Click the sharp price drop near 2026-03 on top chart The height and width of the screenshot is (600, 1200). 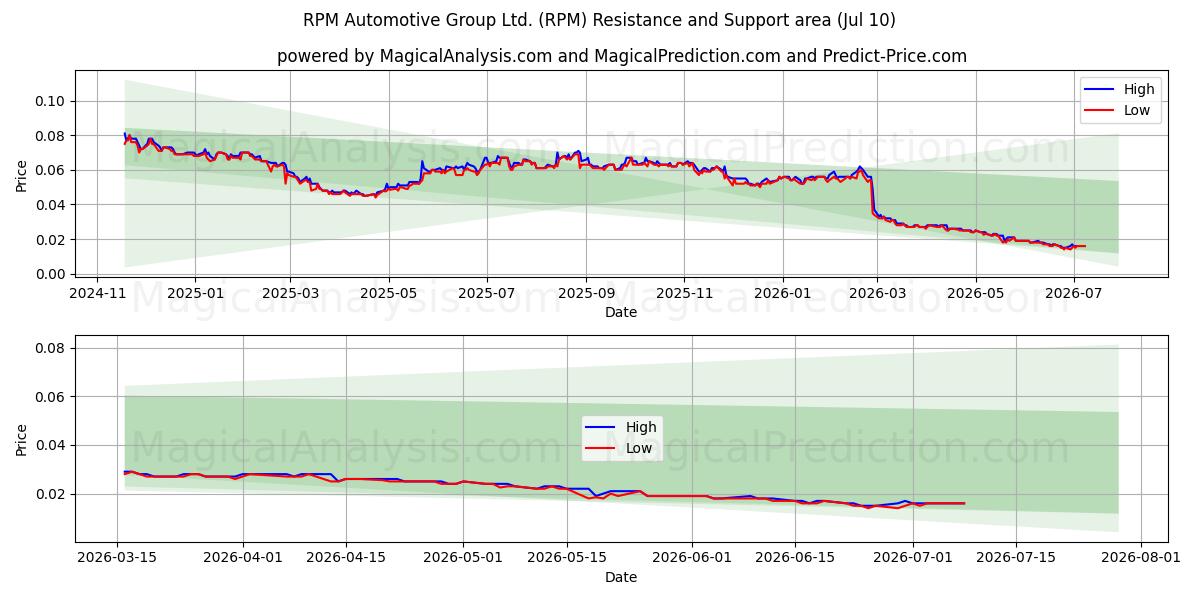(872, 196)
